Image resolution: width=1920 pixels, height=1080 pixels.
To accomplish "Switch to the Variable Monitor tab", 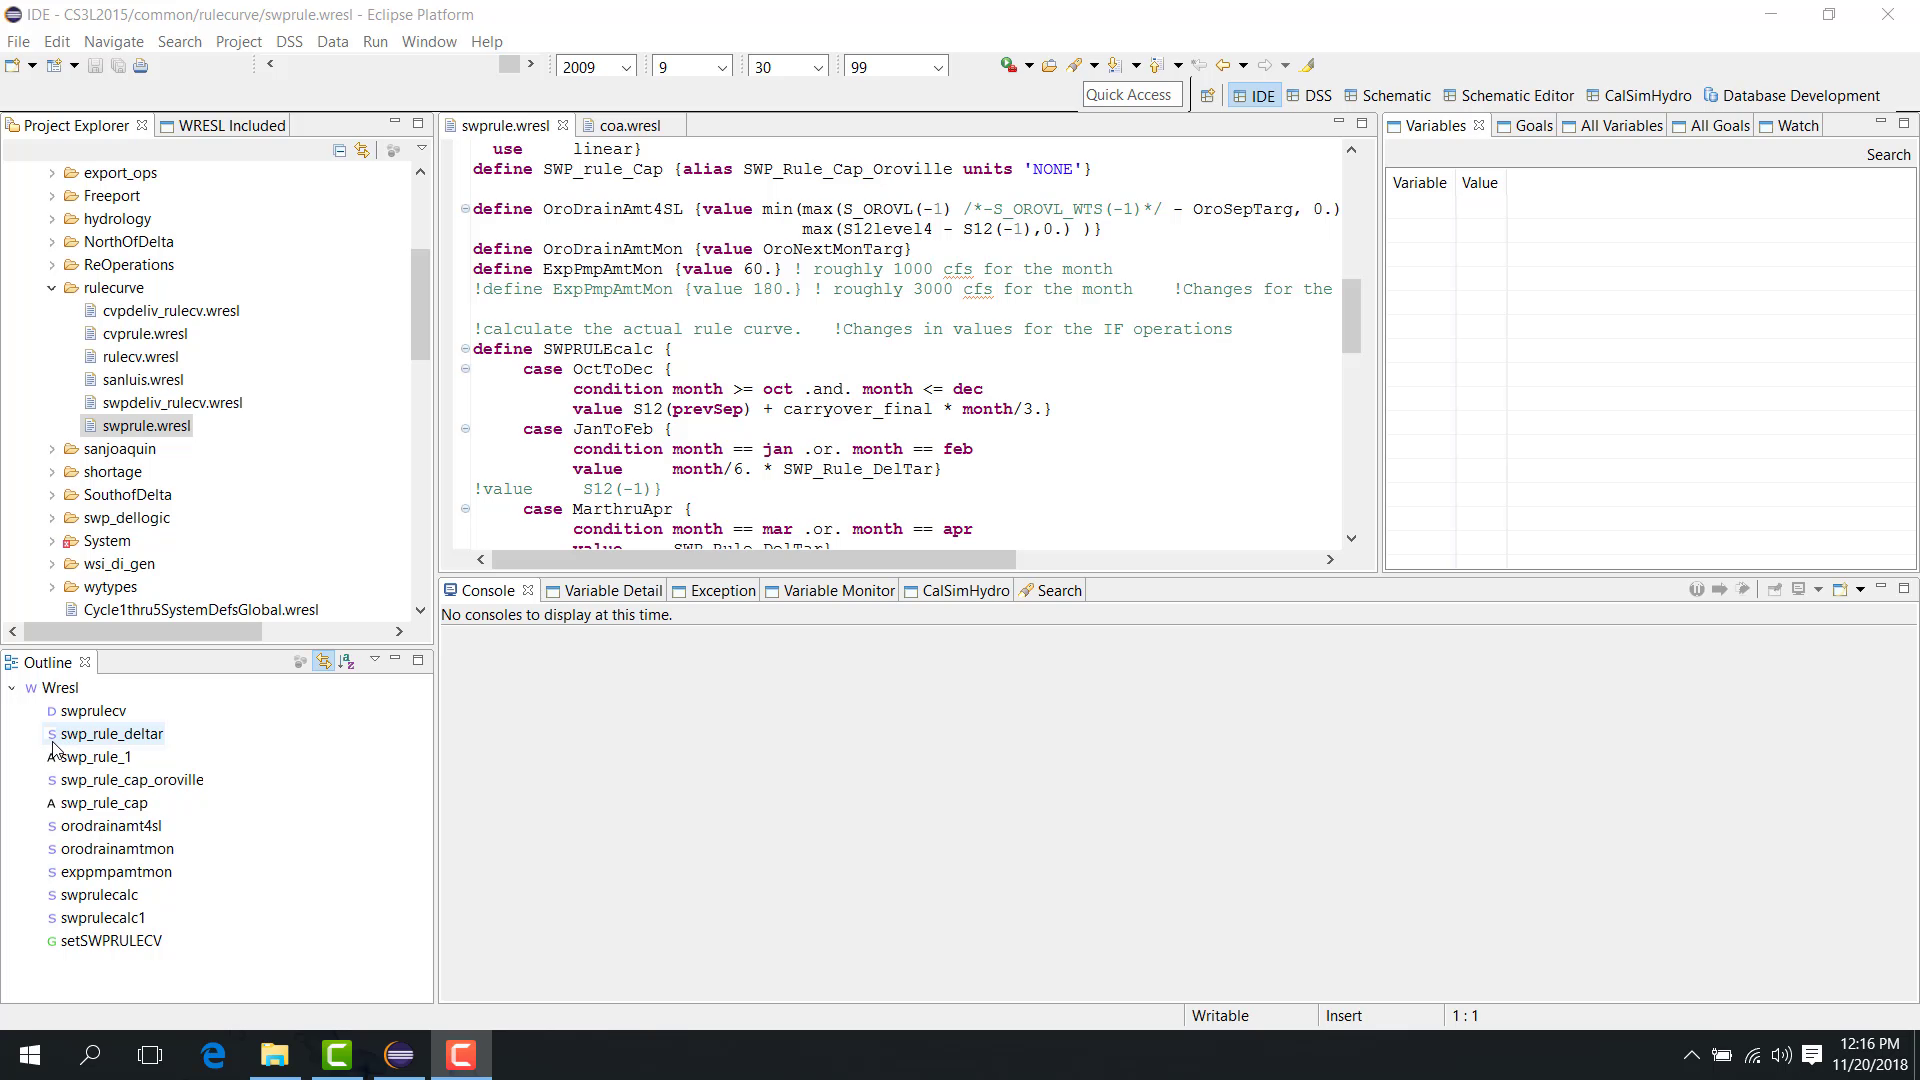I will point(830,591).
